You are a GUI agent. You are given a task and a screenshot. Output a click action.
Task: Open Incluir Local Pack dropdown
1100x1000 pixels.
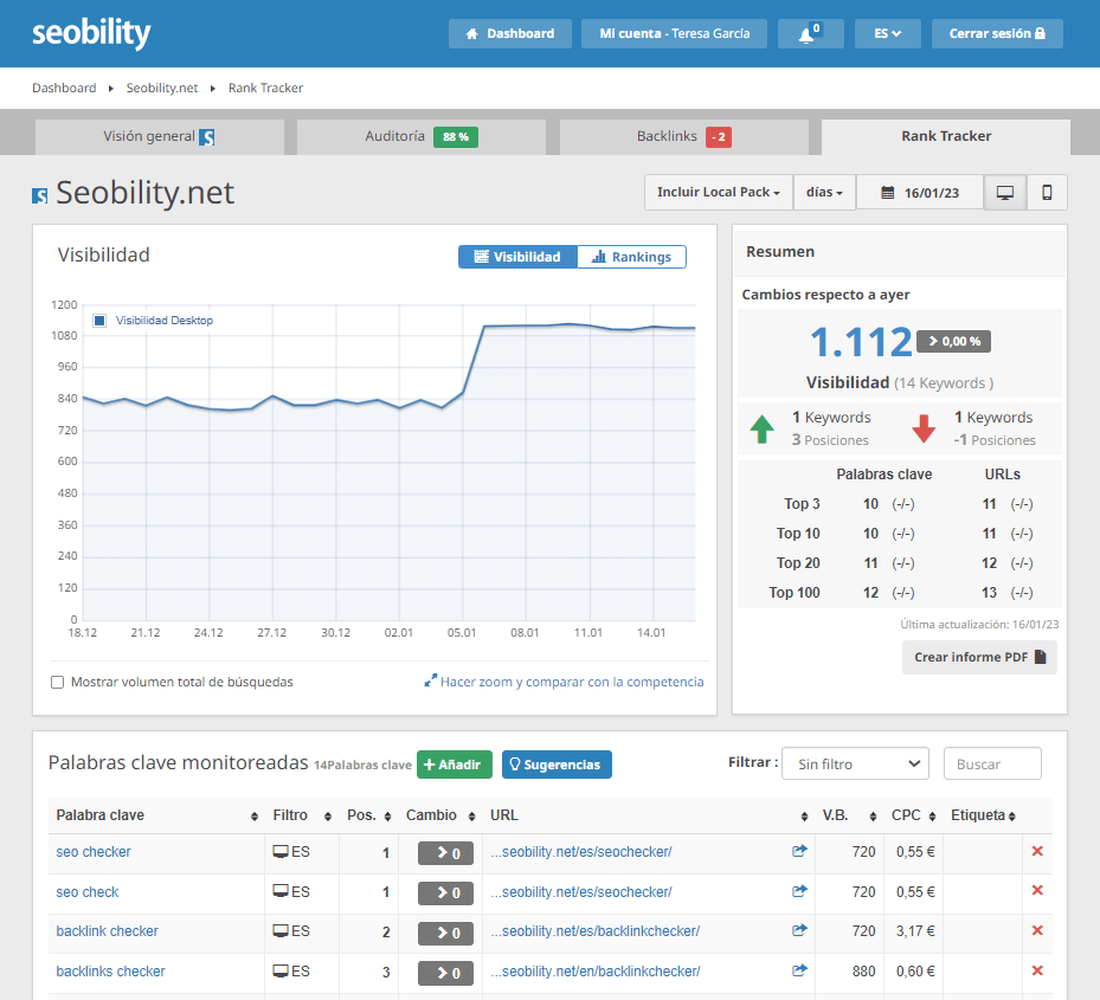[x=718, y=192]
